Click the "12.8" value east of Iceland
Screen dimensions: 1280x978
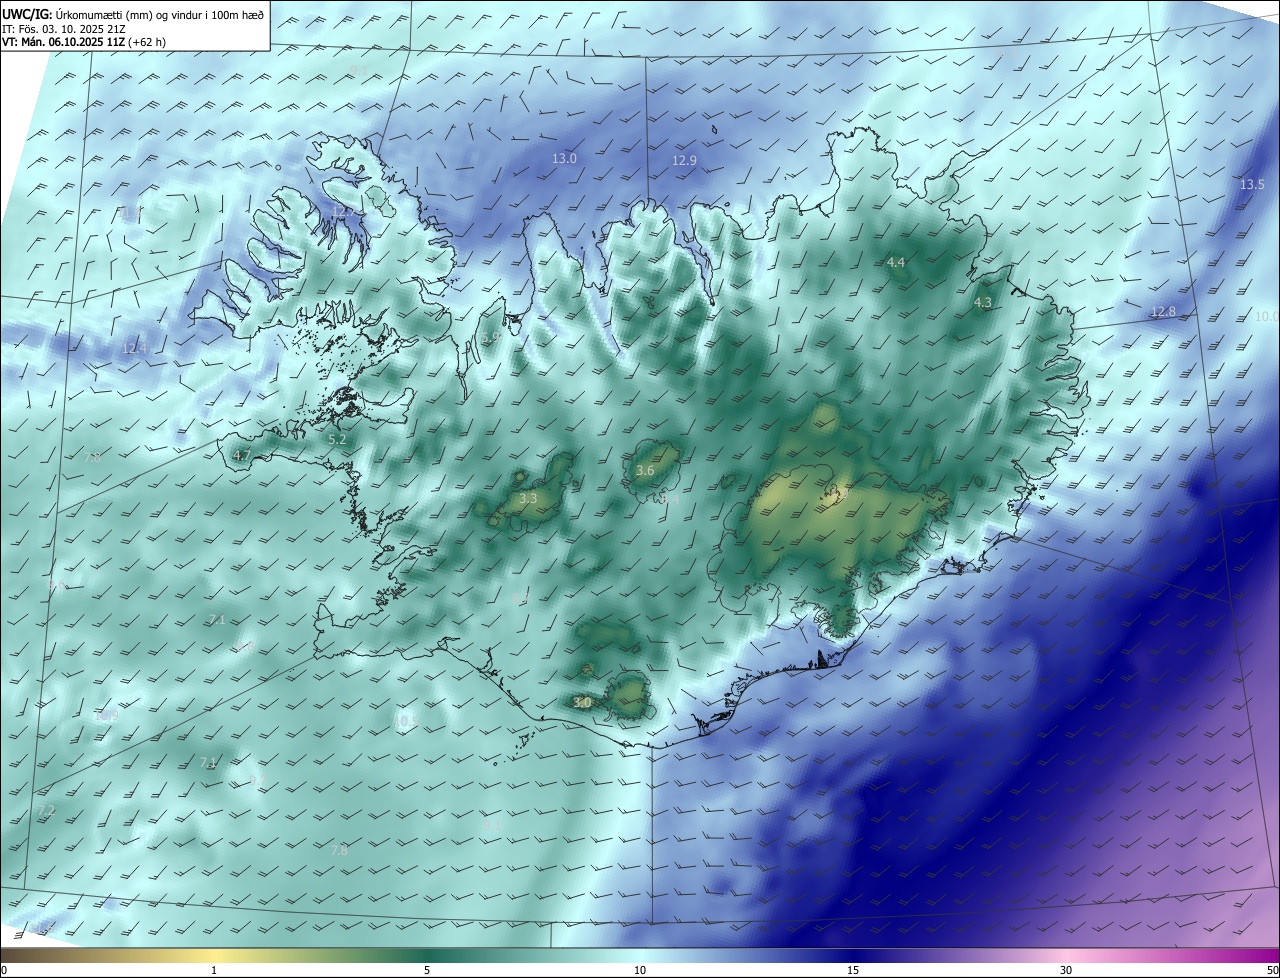click(1163, 312)
